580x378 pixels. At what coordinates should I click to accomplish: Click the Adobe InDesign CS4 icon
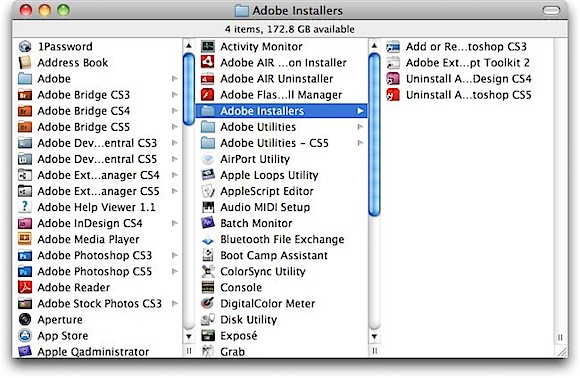point(25,223)
